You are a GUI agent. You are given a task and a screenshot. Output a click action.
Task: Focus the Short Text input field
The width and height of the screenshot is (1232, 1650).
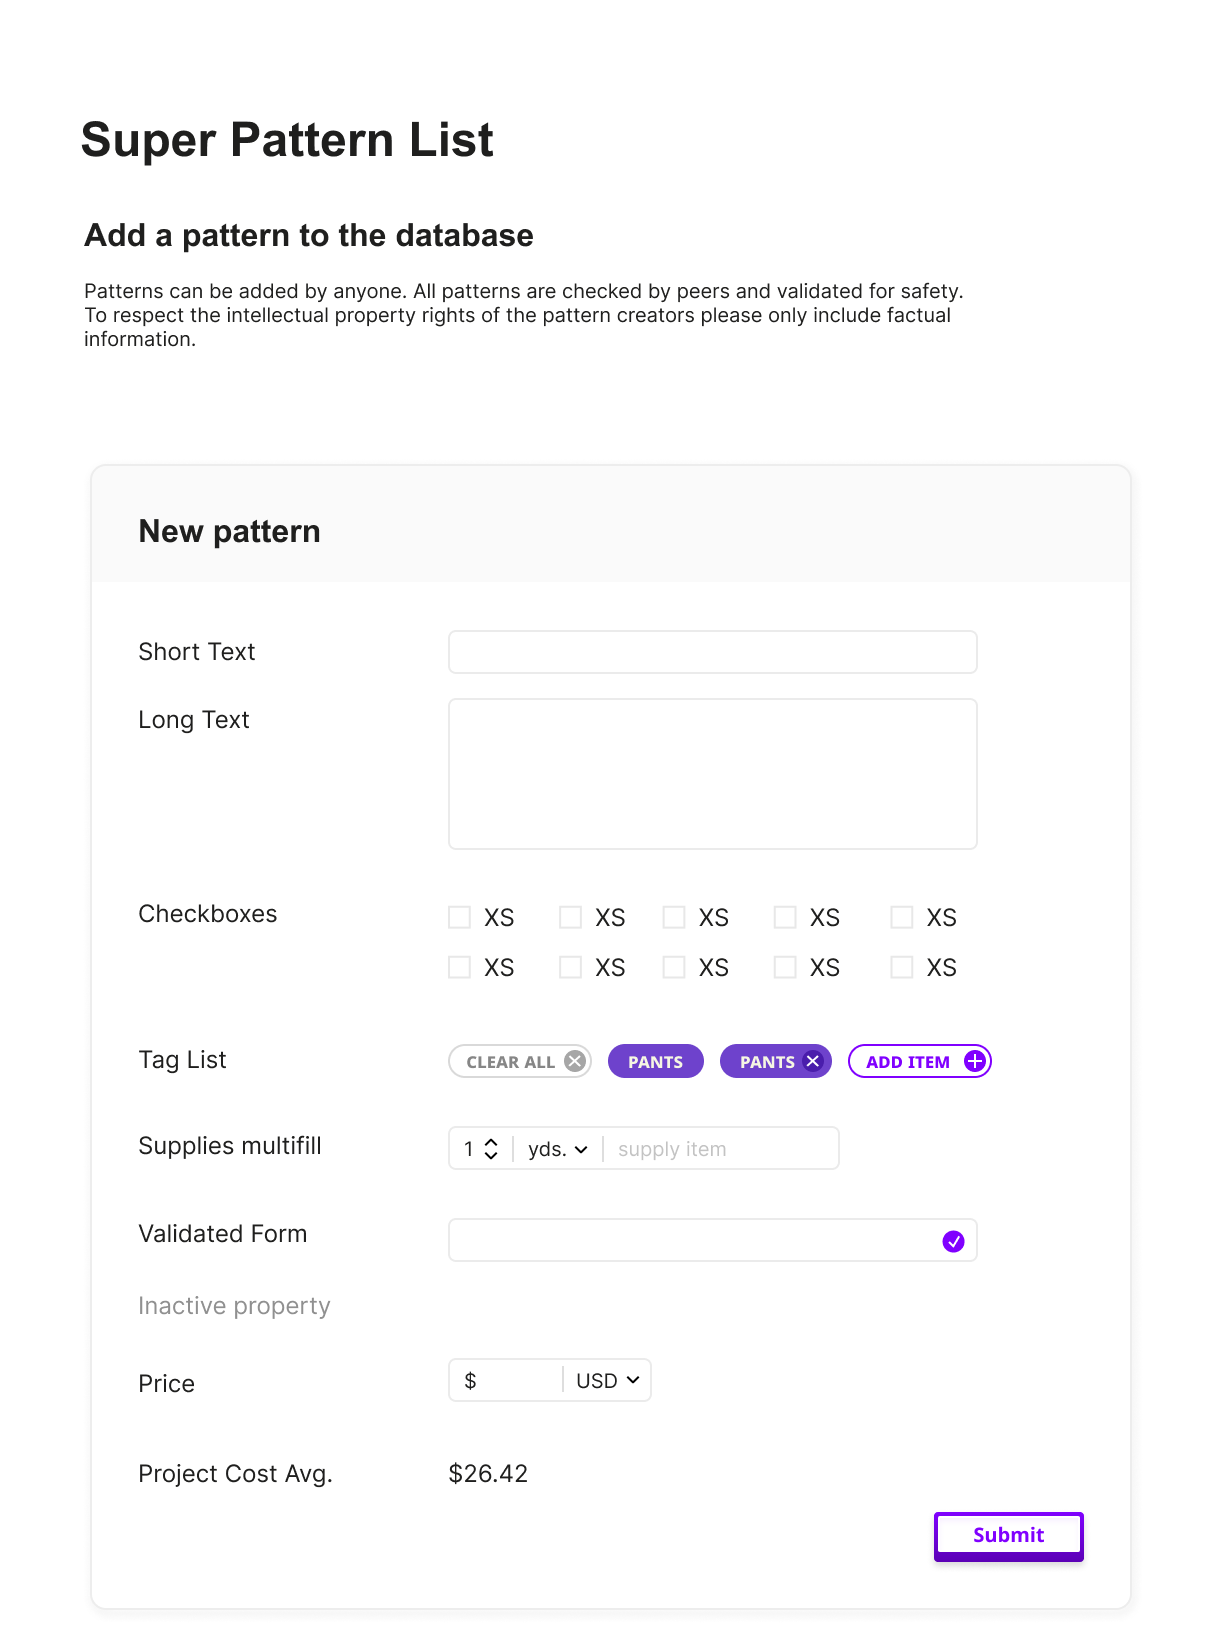(x=712, y=652)
